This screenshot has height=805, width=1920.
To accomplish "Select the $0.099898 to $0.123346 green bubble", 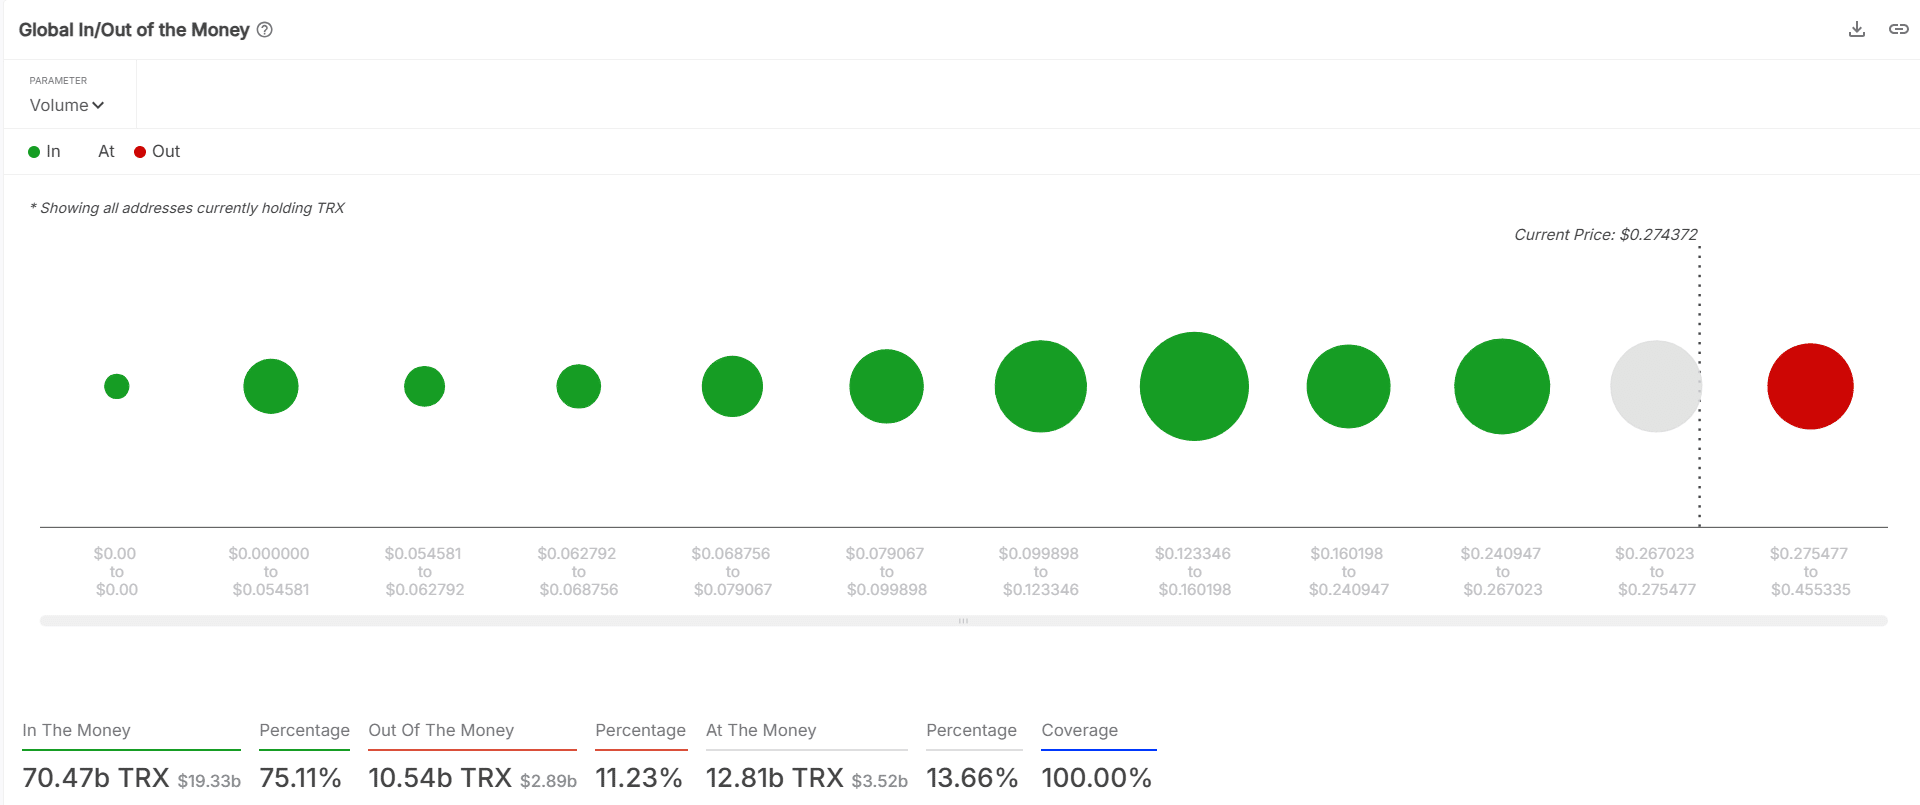I will (x=1040, y=386).
